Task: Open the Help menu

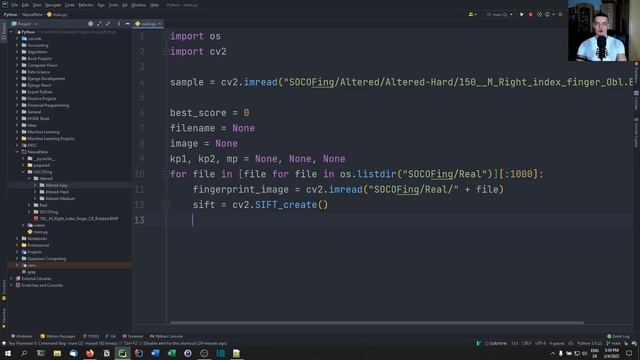Action: [x=154, y=5]
